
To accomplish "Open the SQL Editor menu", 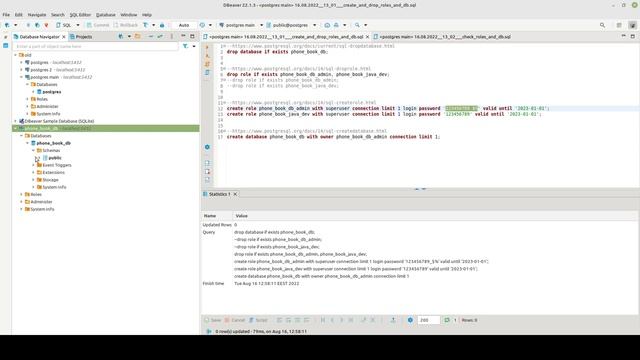I will (80, 15).
